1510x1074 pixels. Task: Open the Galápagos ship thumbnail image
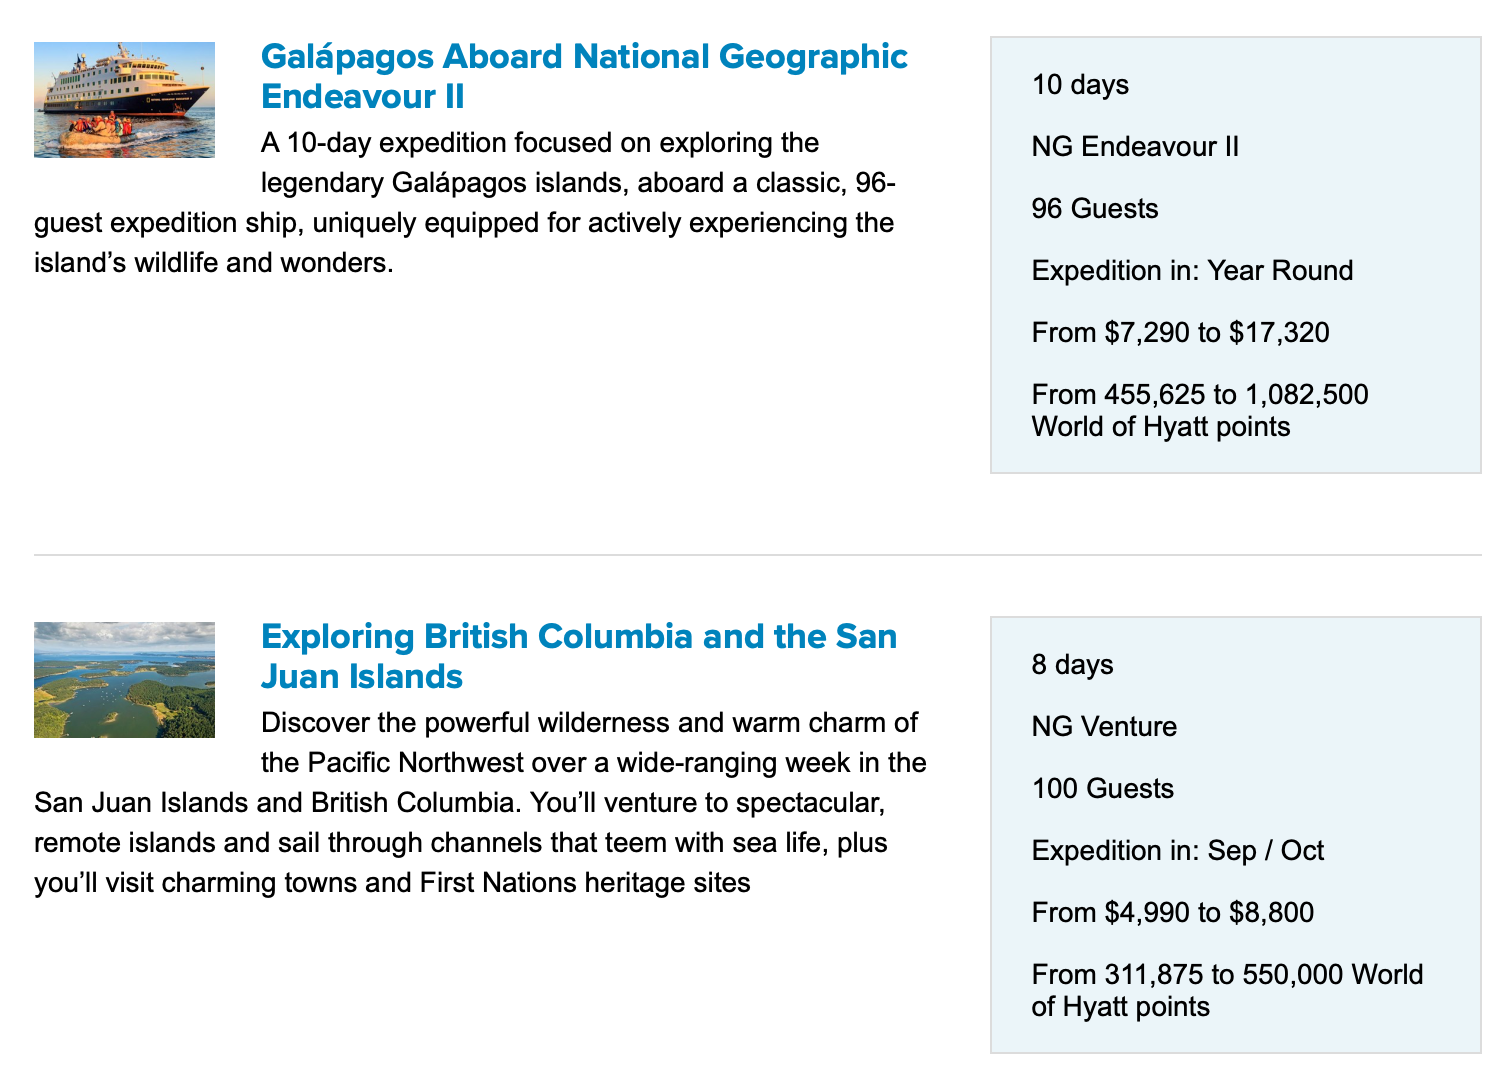tap(124, 100)
